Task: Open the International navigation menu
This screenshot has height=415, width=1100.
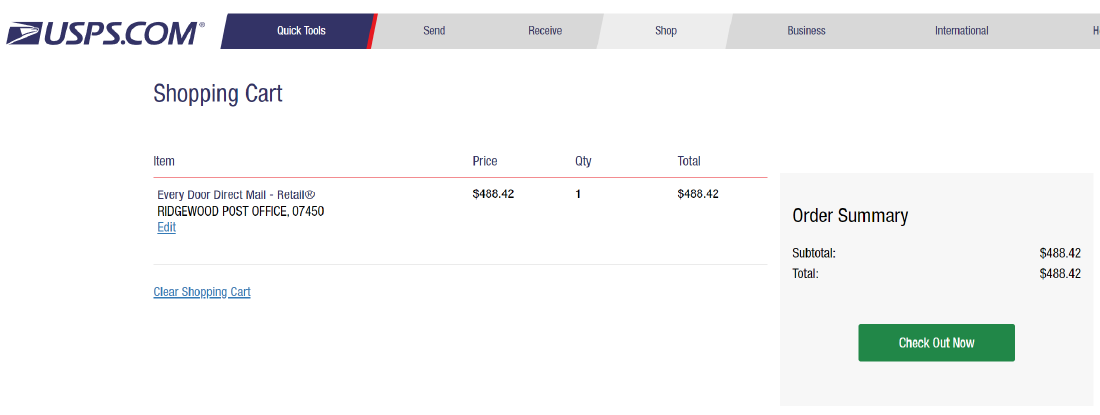Action: tap(961, 31)
